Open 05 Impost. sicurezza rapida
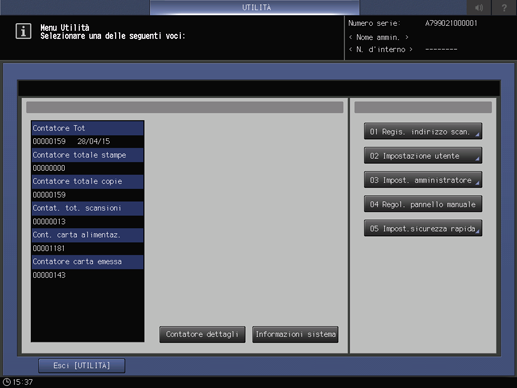Image resolution: width=517 pixels, height=388 pixels. [x=423, y=228]
